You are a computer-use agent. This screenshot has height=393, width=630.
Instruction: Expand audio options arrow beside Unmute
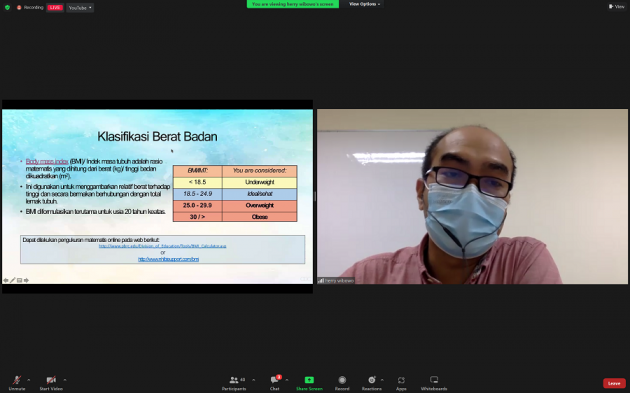click(x=29, y=380)
